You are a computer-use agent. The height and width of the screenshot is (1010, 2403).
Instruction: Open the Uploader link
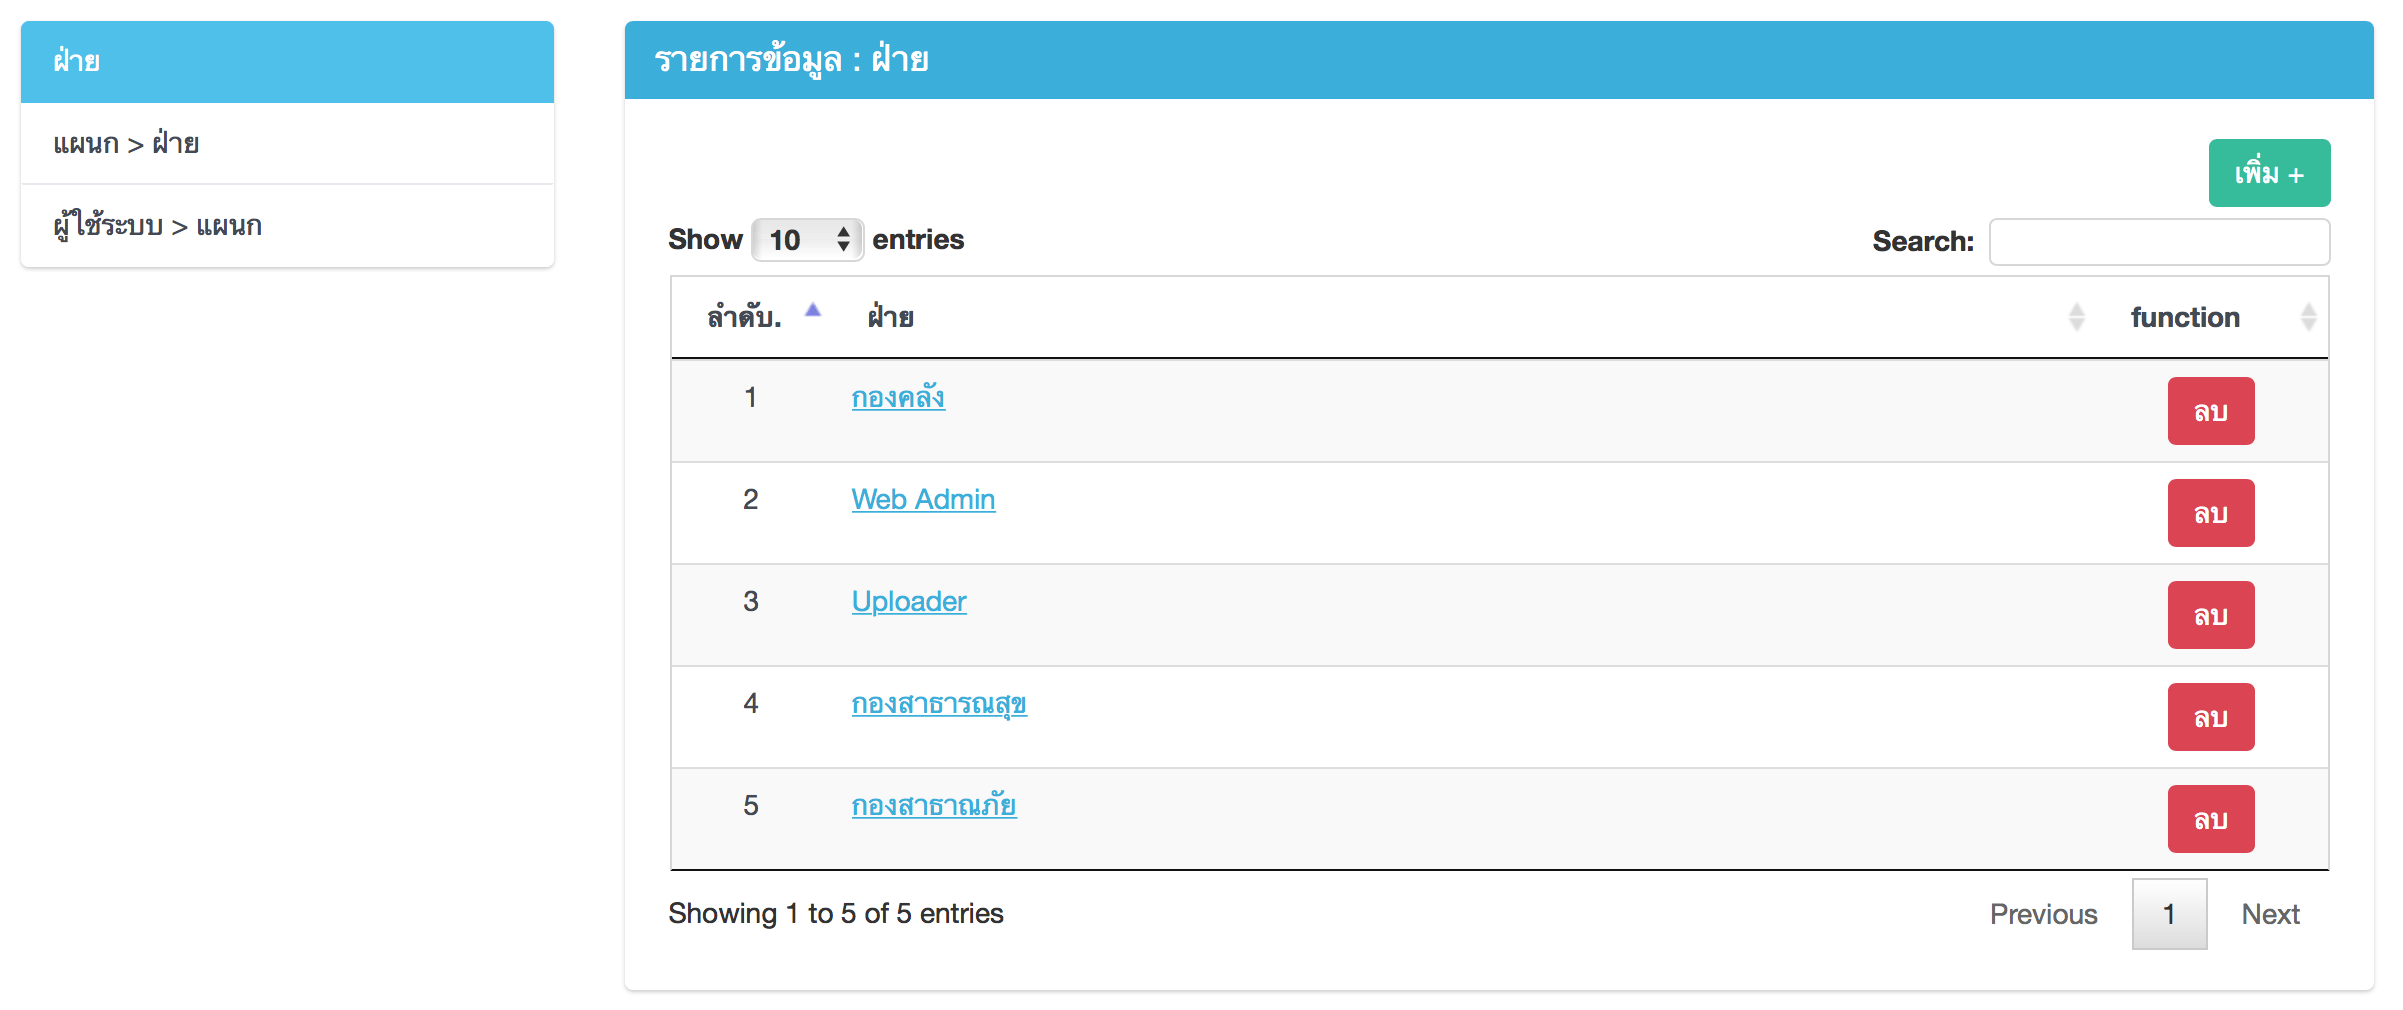909,601
